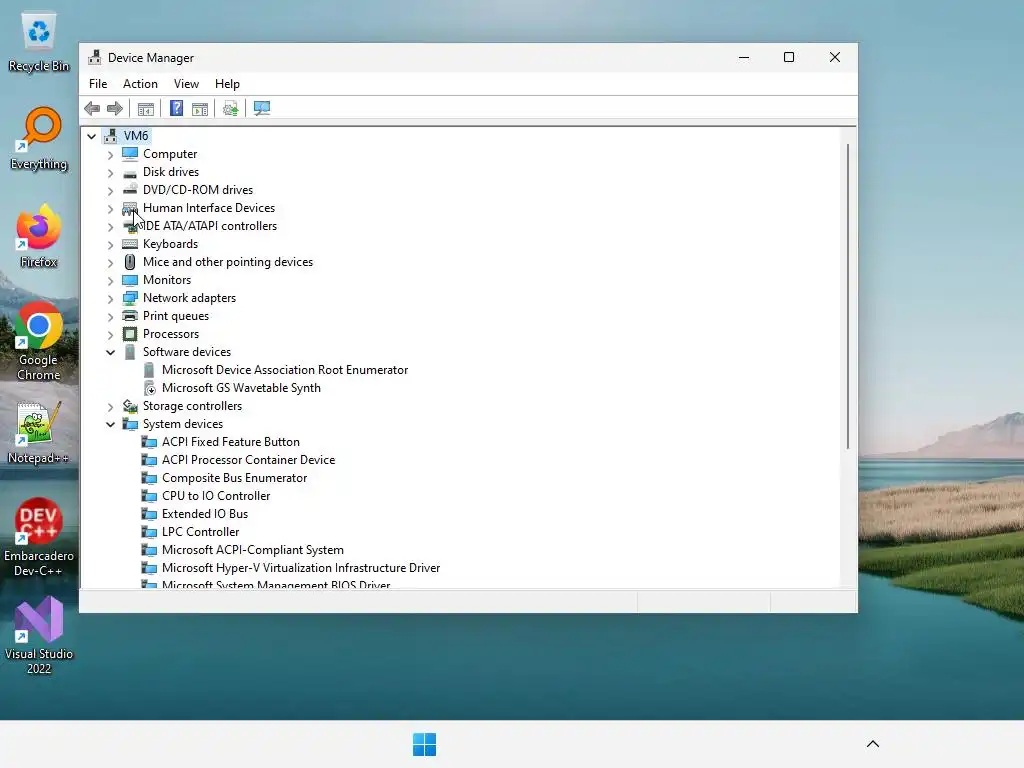Select CPU to IO Controller device
Screen dimensions: 1024x768
(x=216, y=496)
